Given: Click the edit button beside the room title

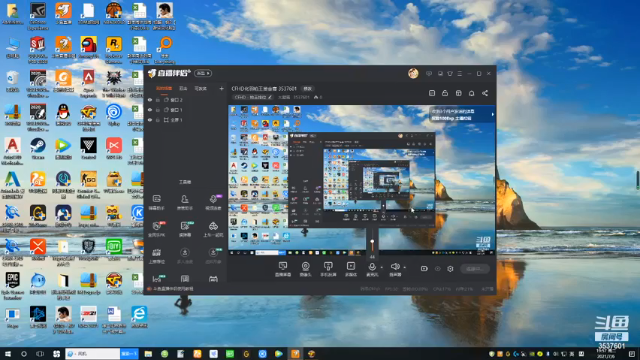Looking at the screenshot, I should coord(307,89).
